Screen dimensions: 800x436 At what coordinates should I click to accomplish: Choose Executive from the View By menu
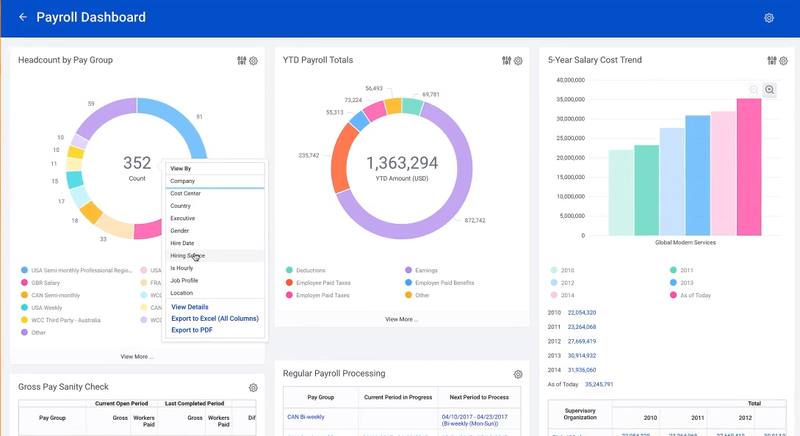215,218
